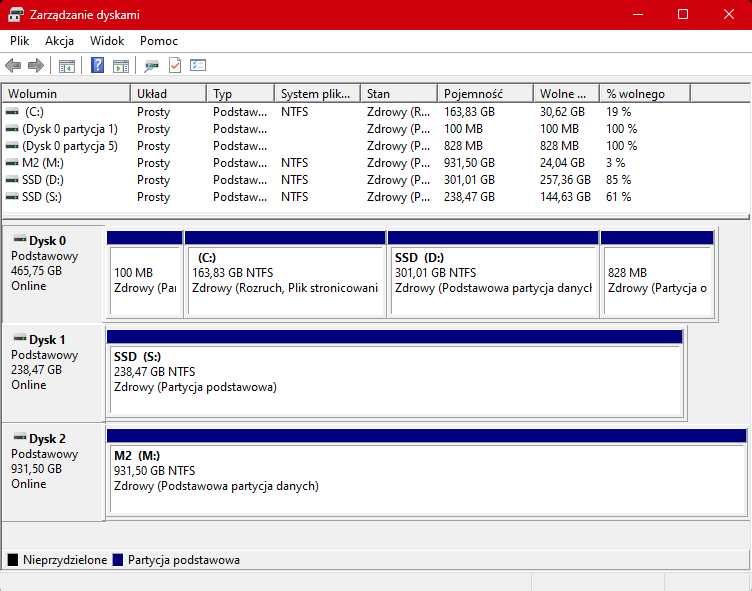Click the 19 % free cell for (C:)
This screenshot has width=752, height=591.
[618, 112]
